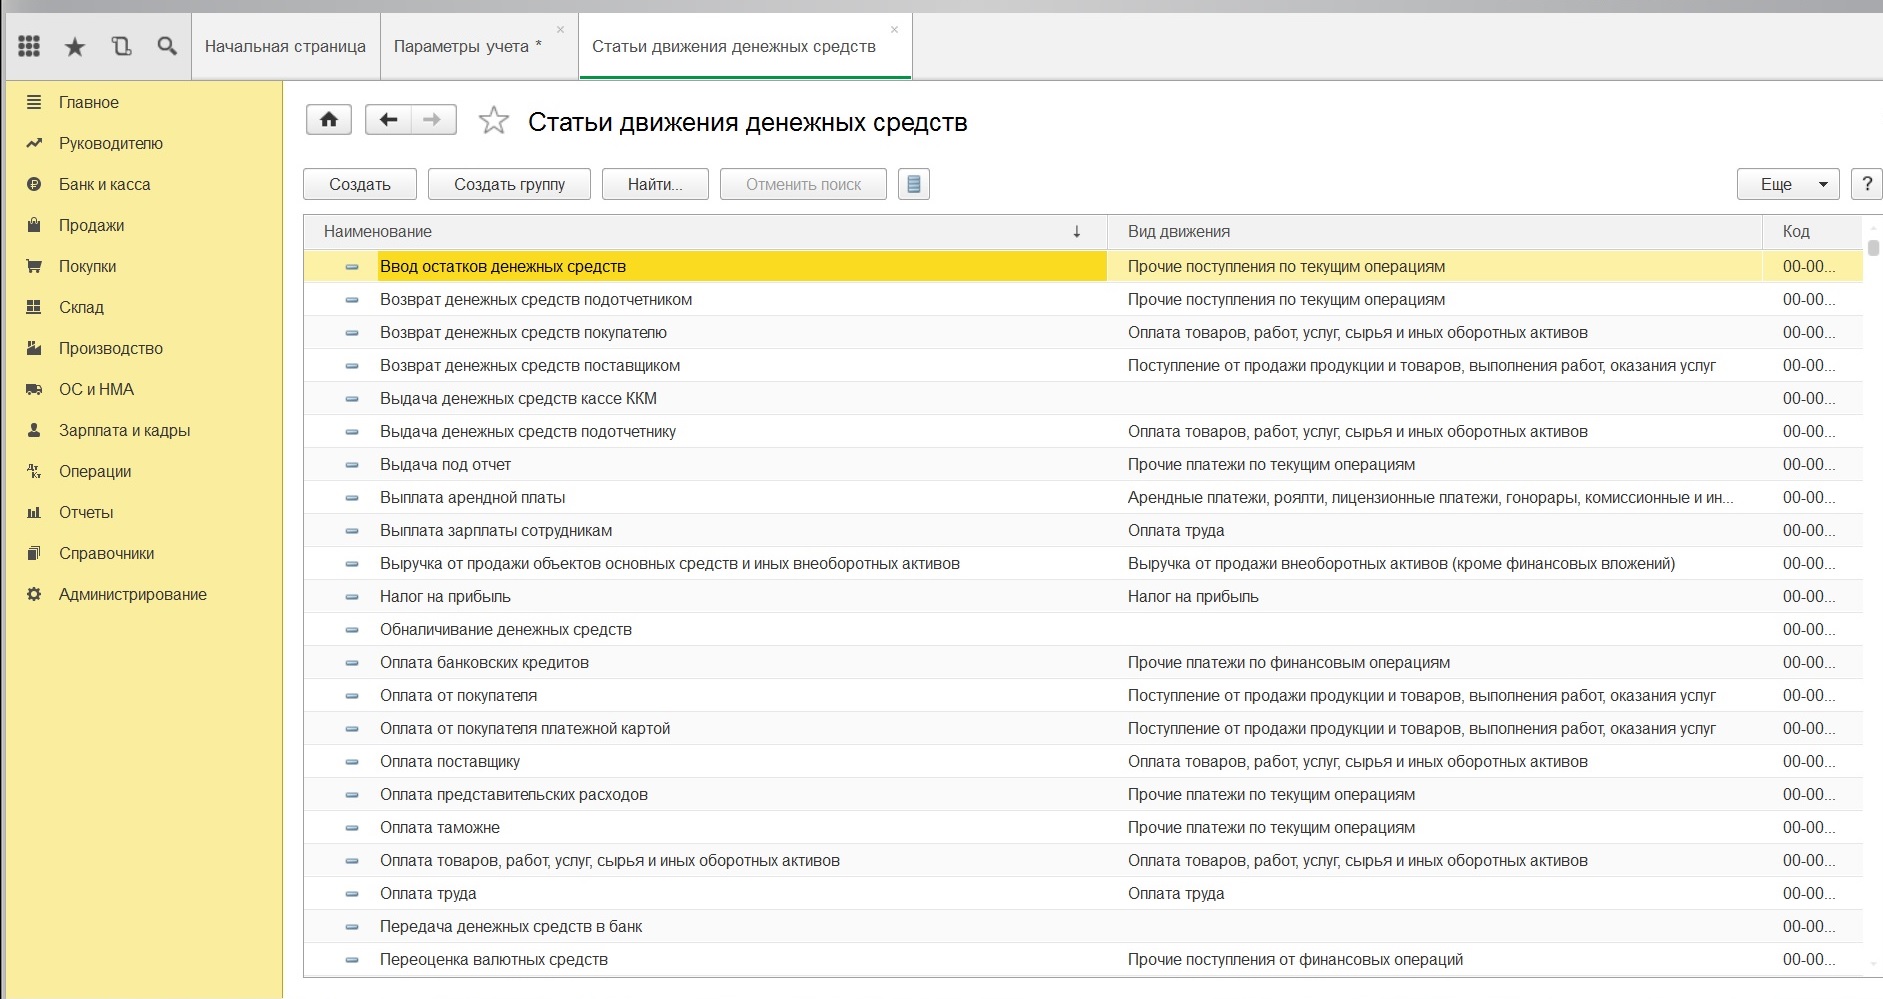The height and width of the screenshot is (999, 1883).
Task: Click the Банк и касса coin icon
Action: (x=34, y=184)
